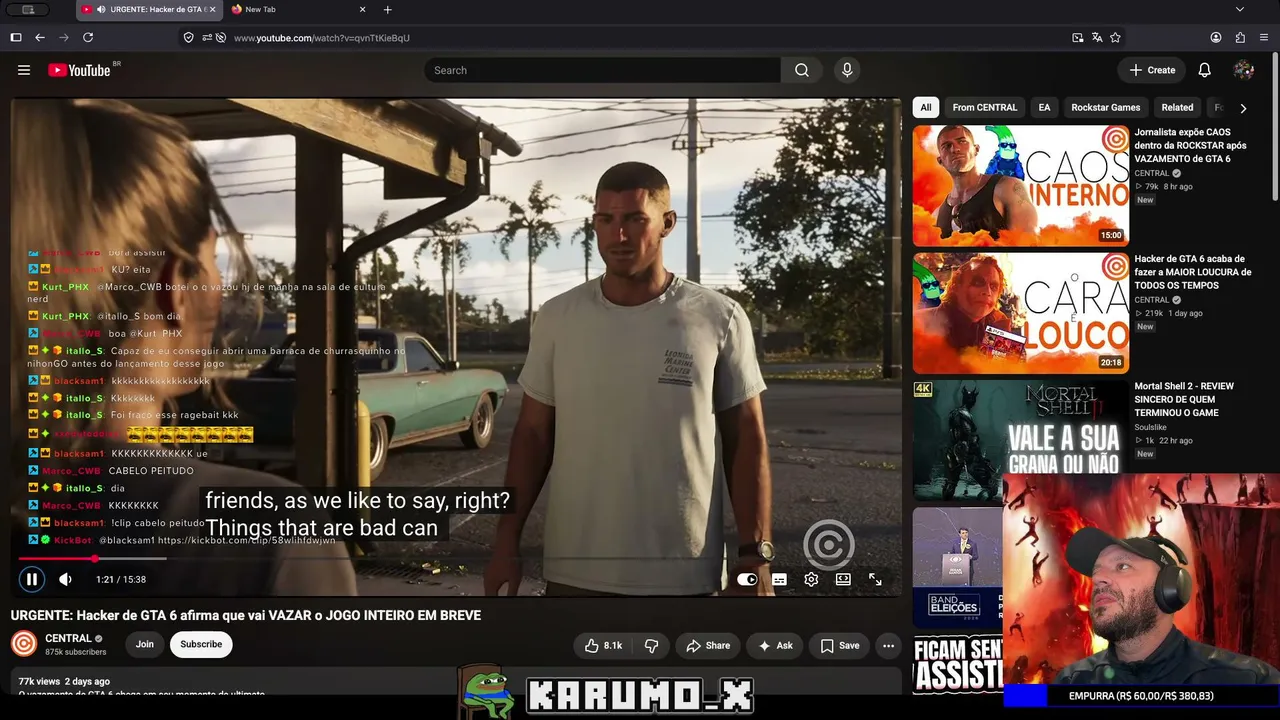This screenshot has width=1280, height=720.
Task: Expand the video description box
Action: (456, 682)
